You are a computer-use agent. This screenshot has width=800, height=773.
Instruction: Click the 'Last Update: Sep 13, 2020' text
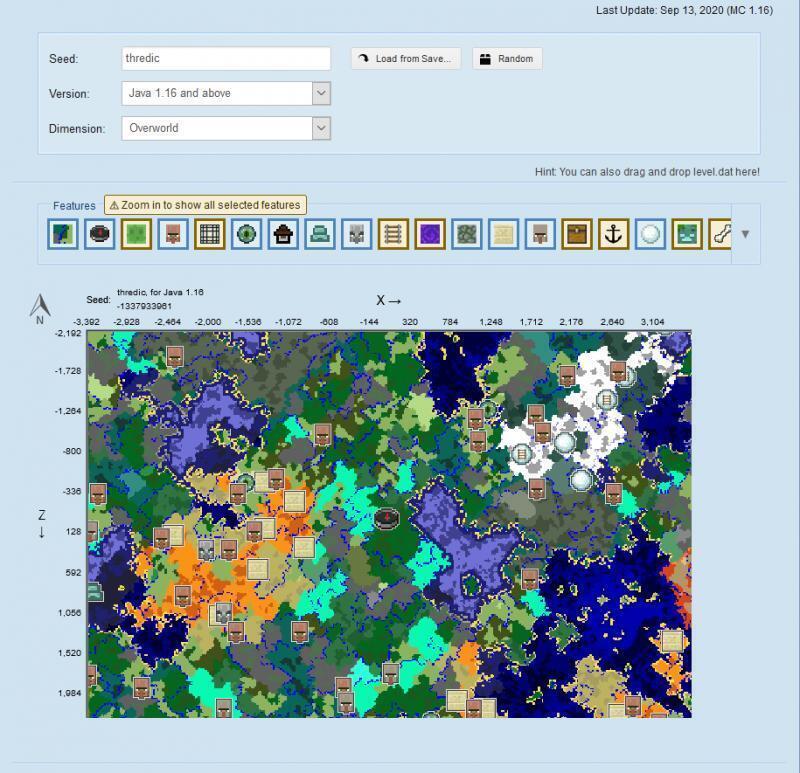[684, 10]
